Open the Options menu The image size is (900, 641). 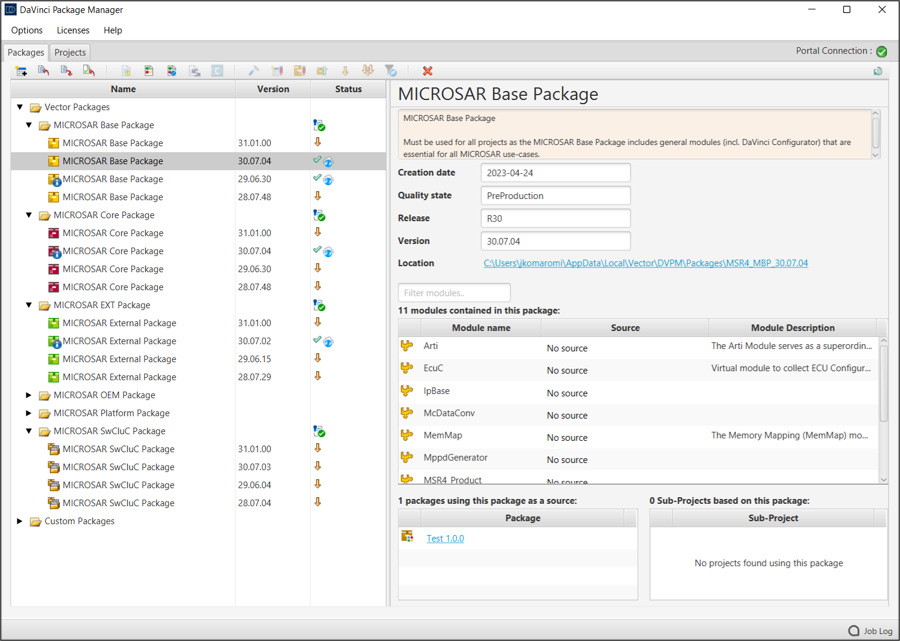point(27,30)
